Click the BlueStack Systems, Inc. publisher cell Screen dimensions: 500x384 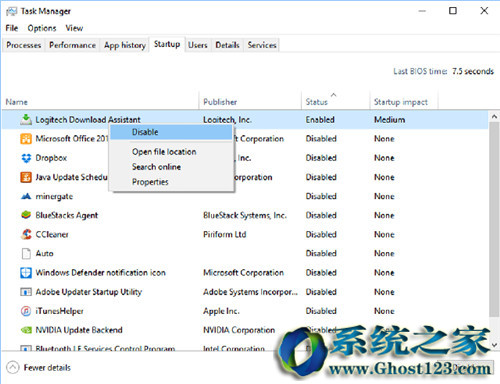[x=245, y=215]
